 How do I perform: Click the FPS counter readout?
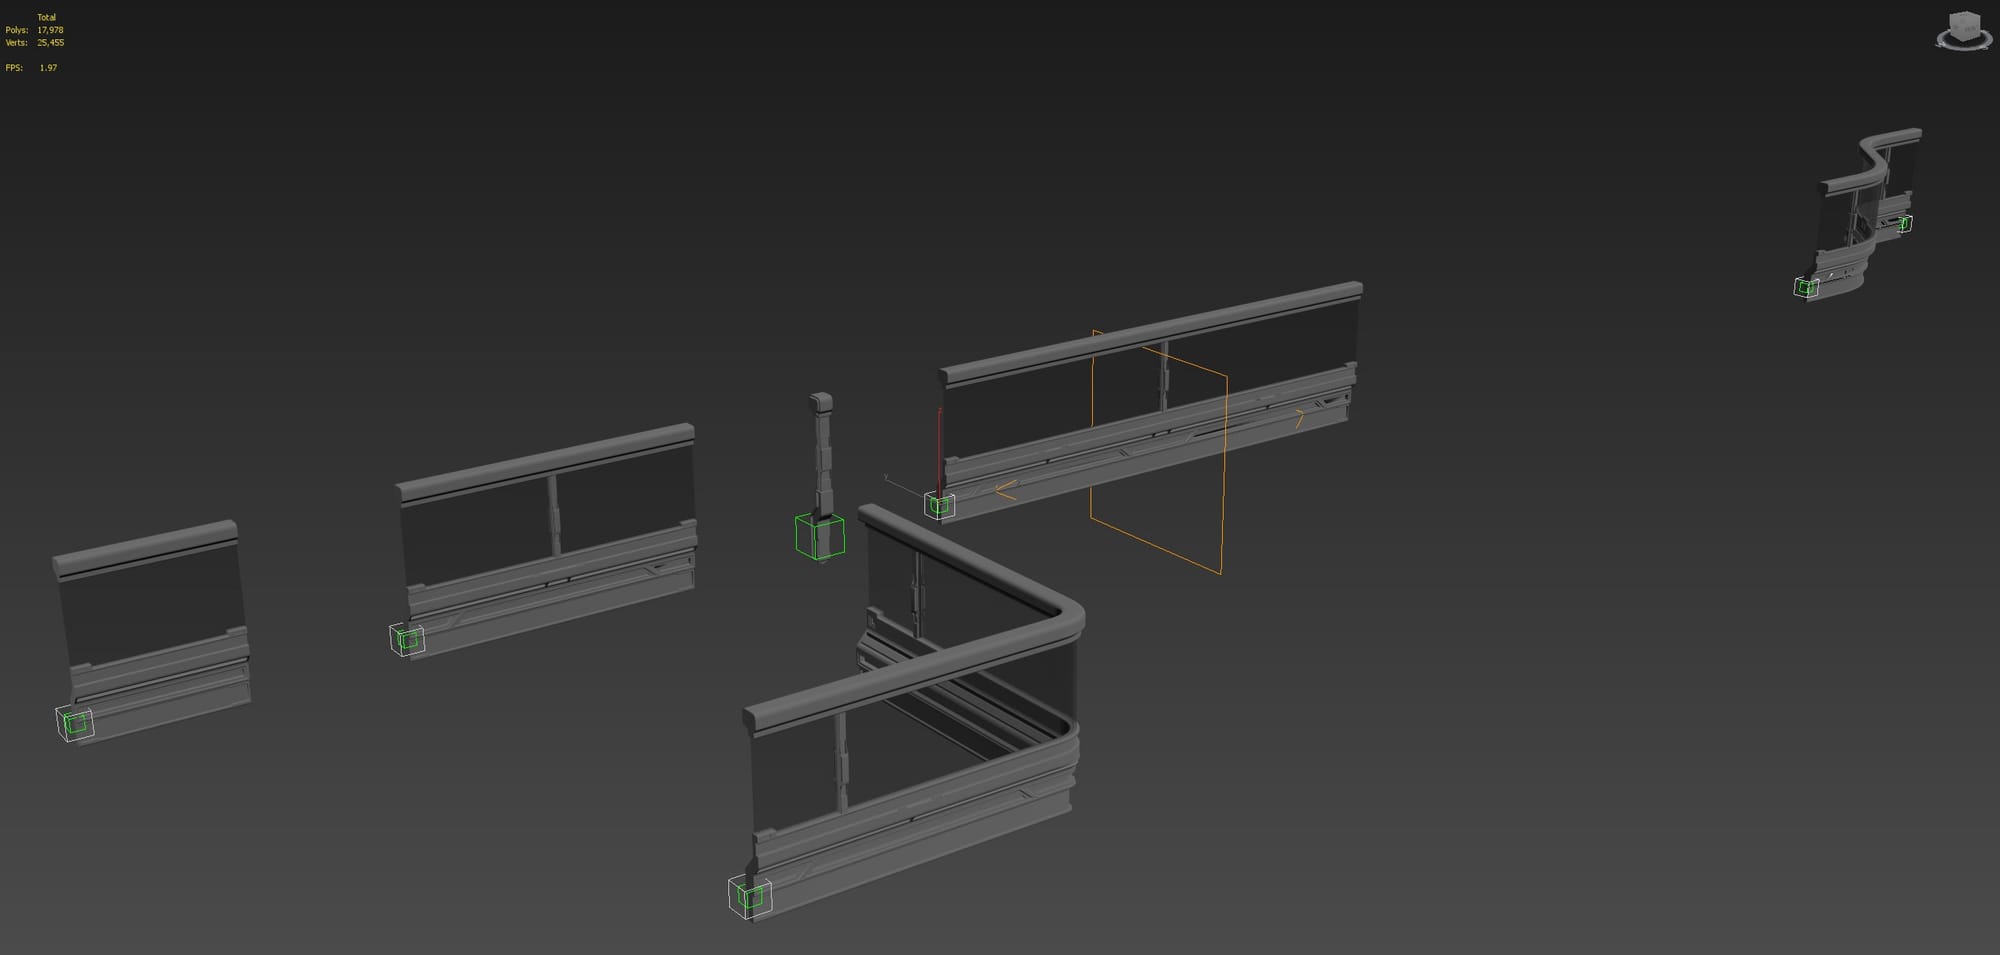pos(33,67)
